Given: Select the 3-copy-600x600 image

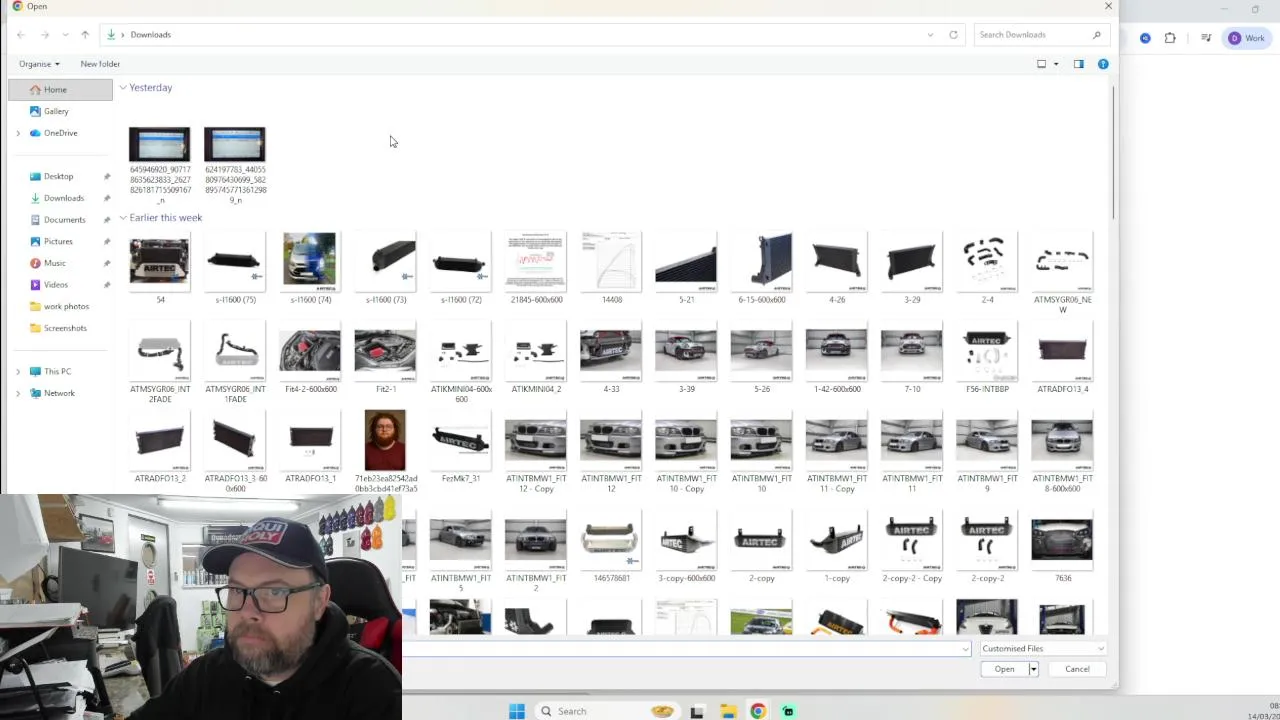Looking at the screenshot, I should coord(686,548).
